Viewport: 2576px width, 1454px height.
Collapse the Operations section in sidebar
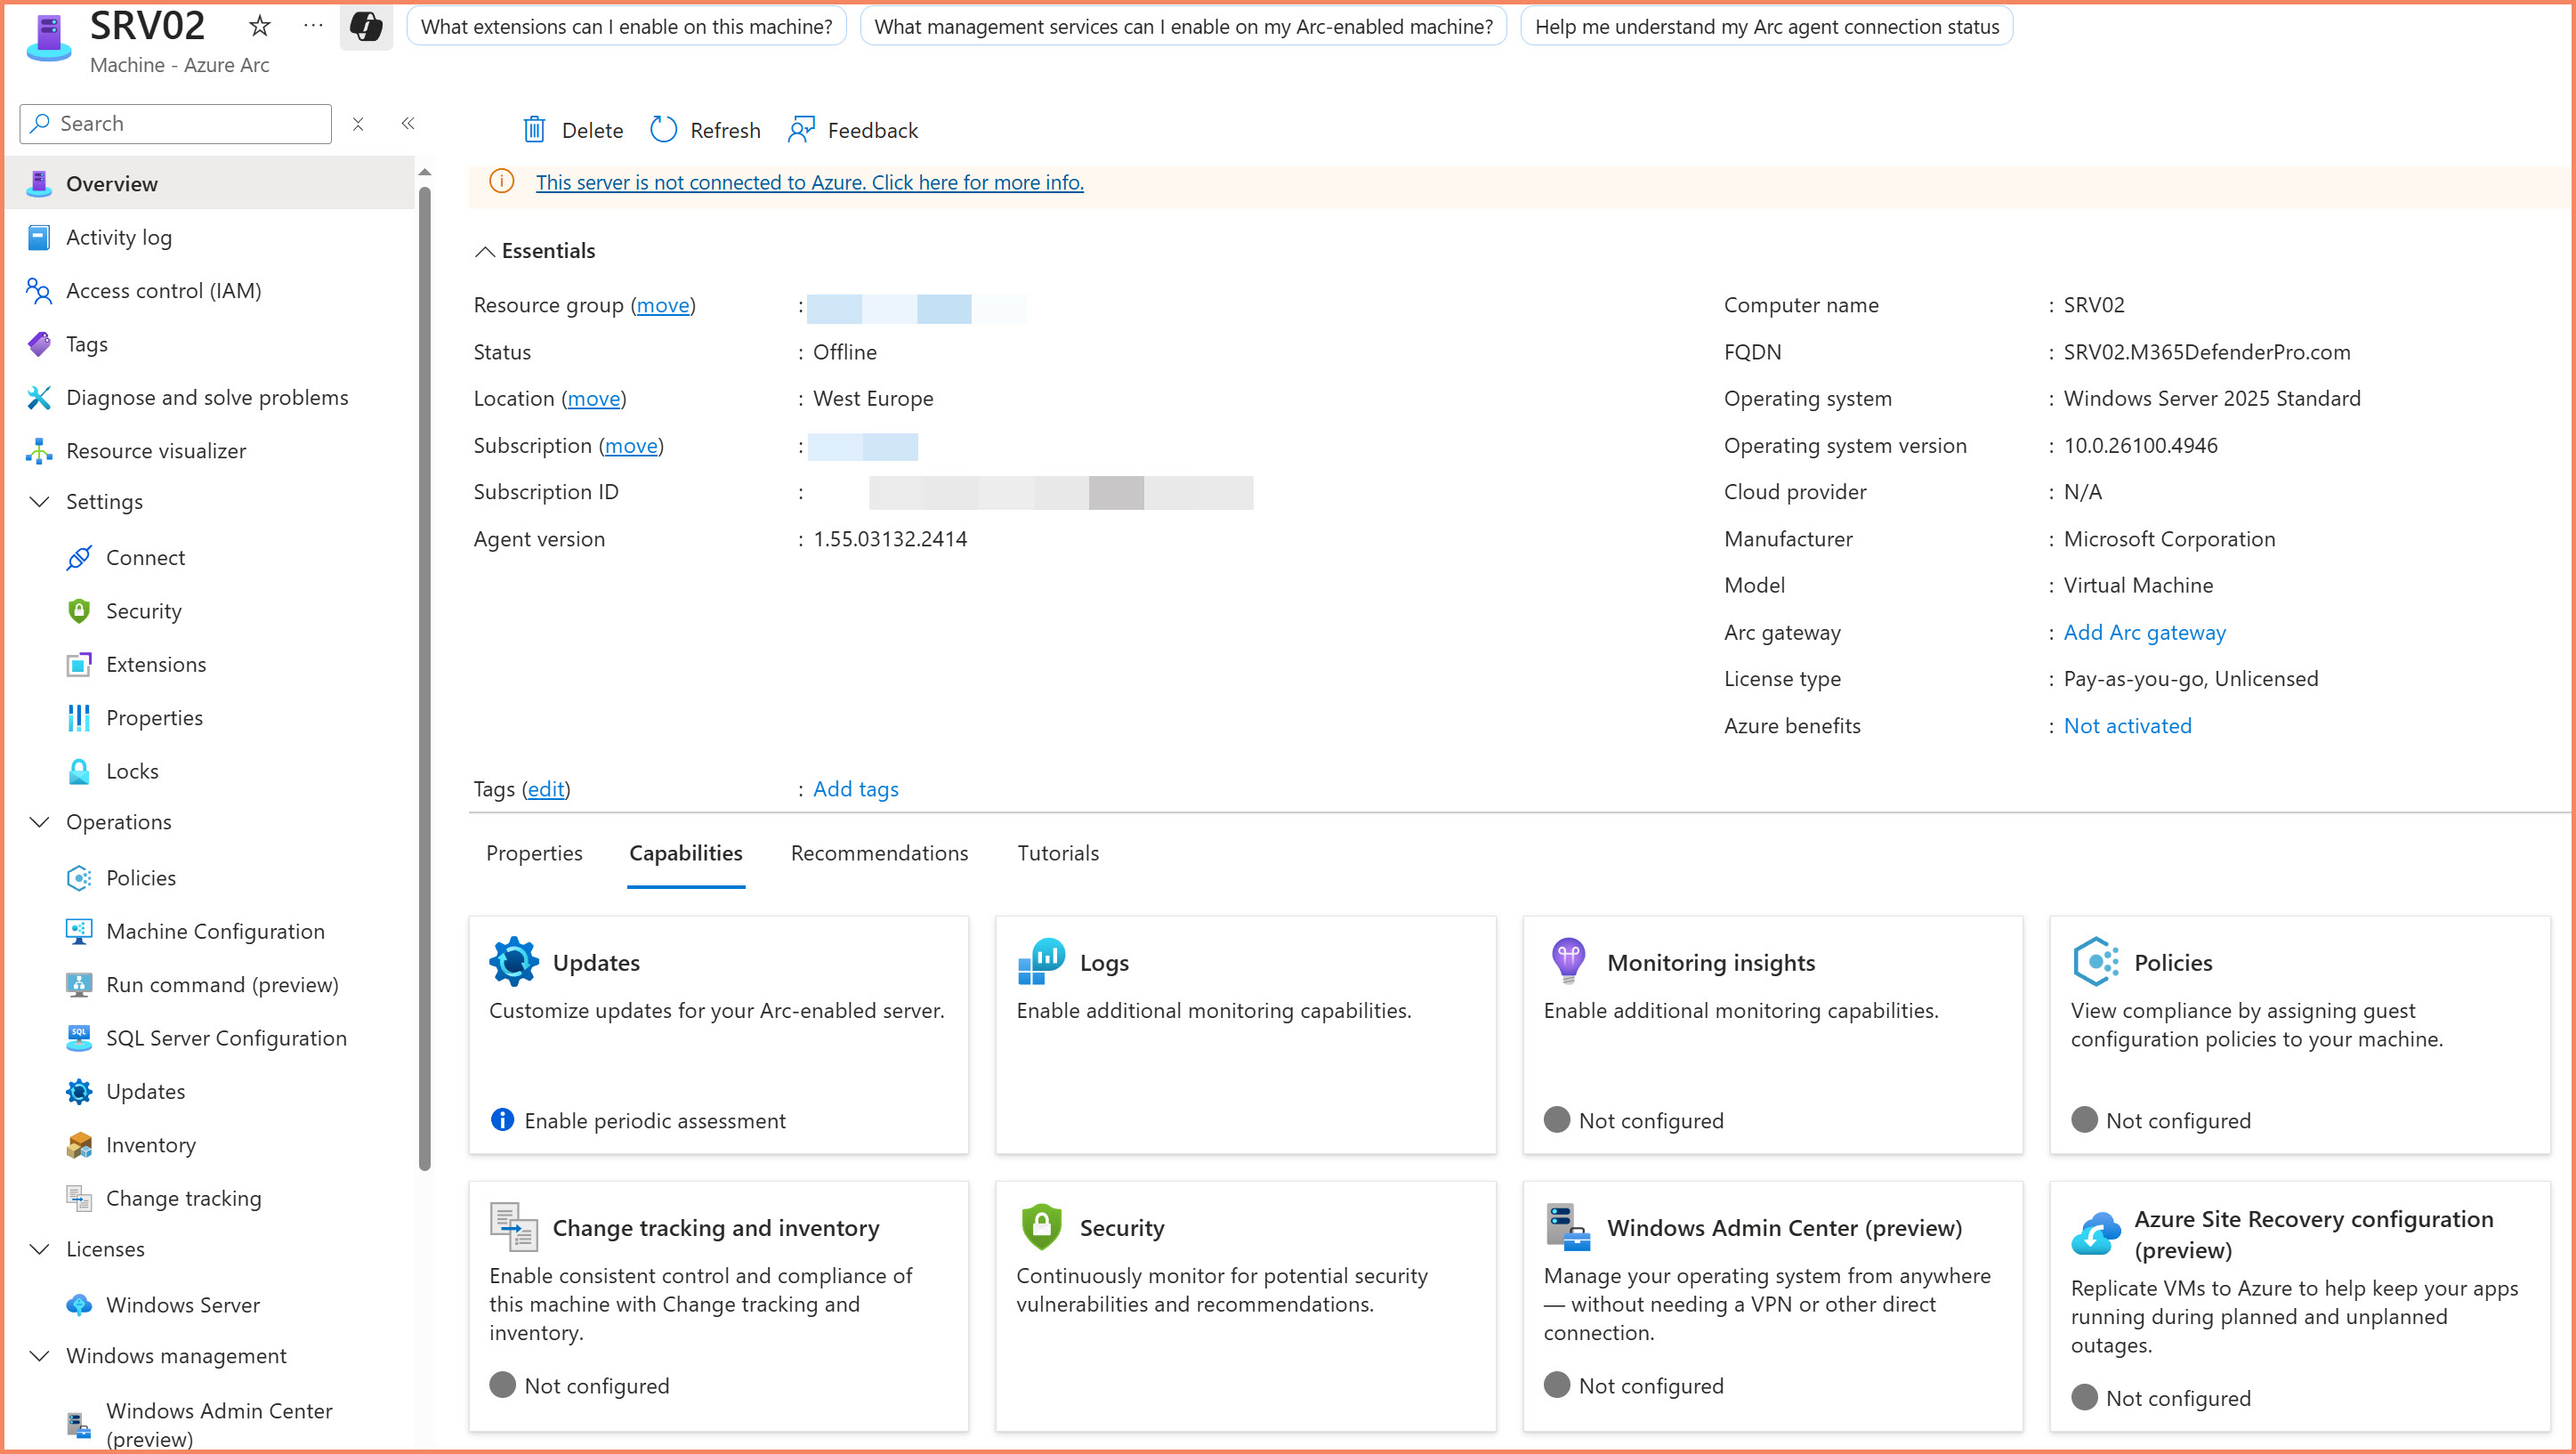click(40, 822)
